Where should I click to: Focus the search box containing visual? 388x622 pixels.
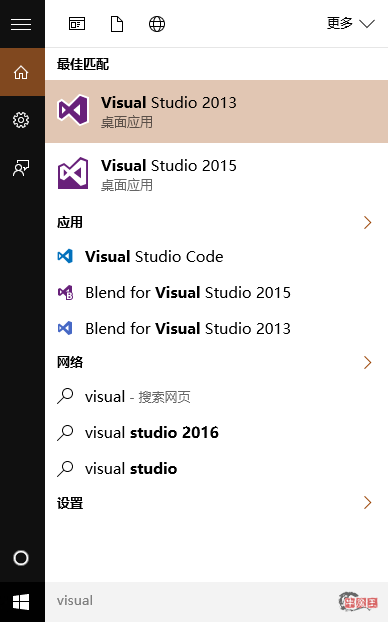coord(217,602)
